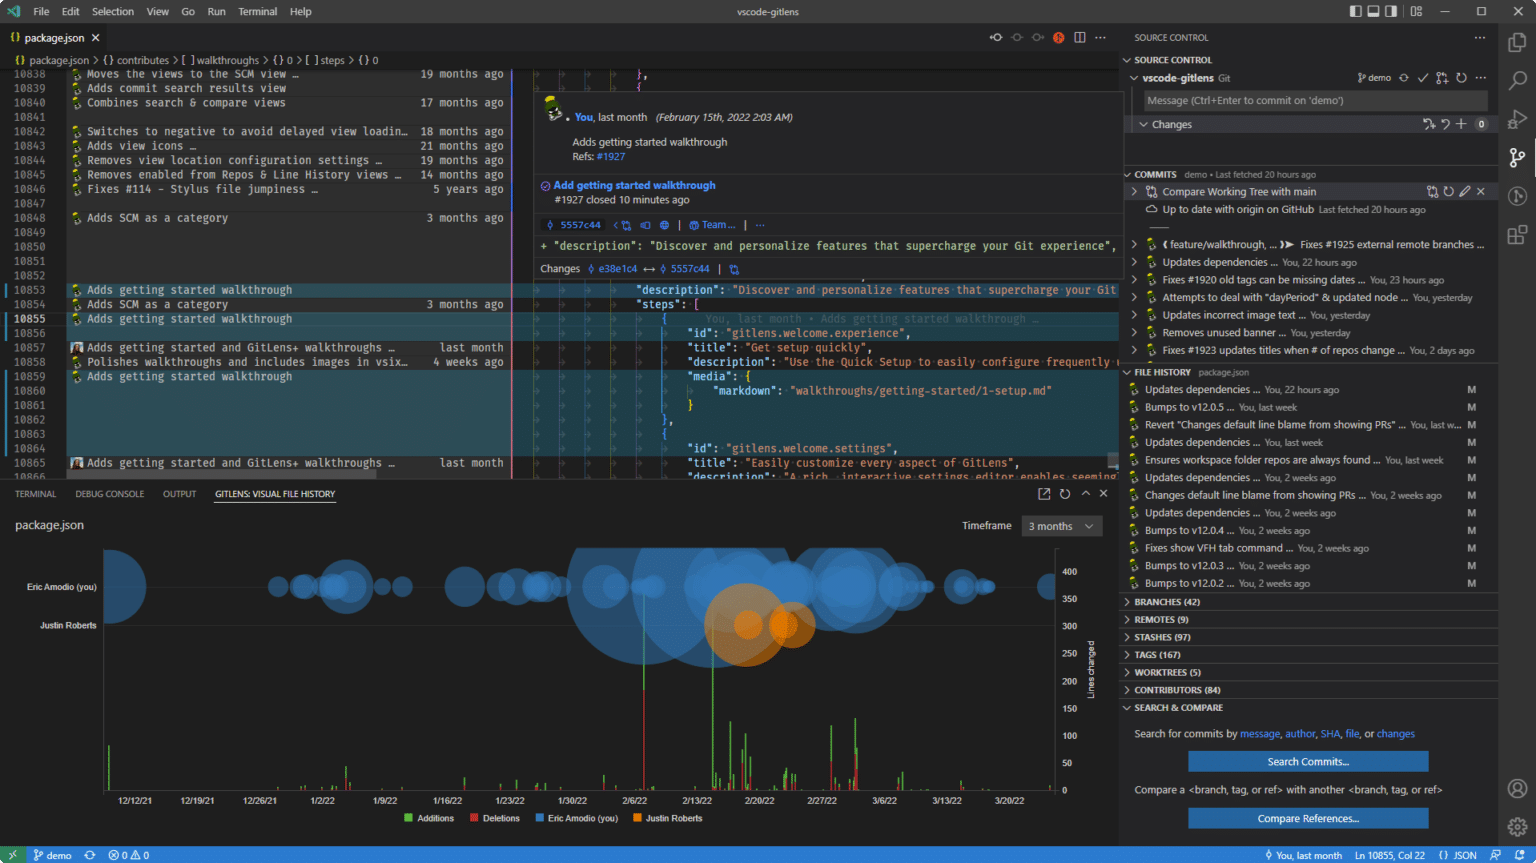Commit changes with the checkmark icon

[x=1424, y=77]
